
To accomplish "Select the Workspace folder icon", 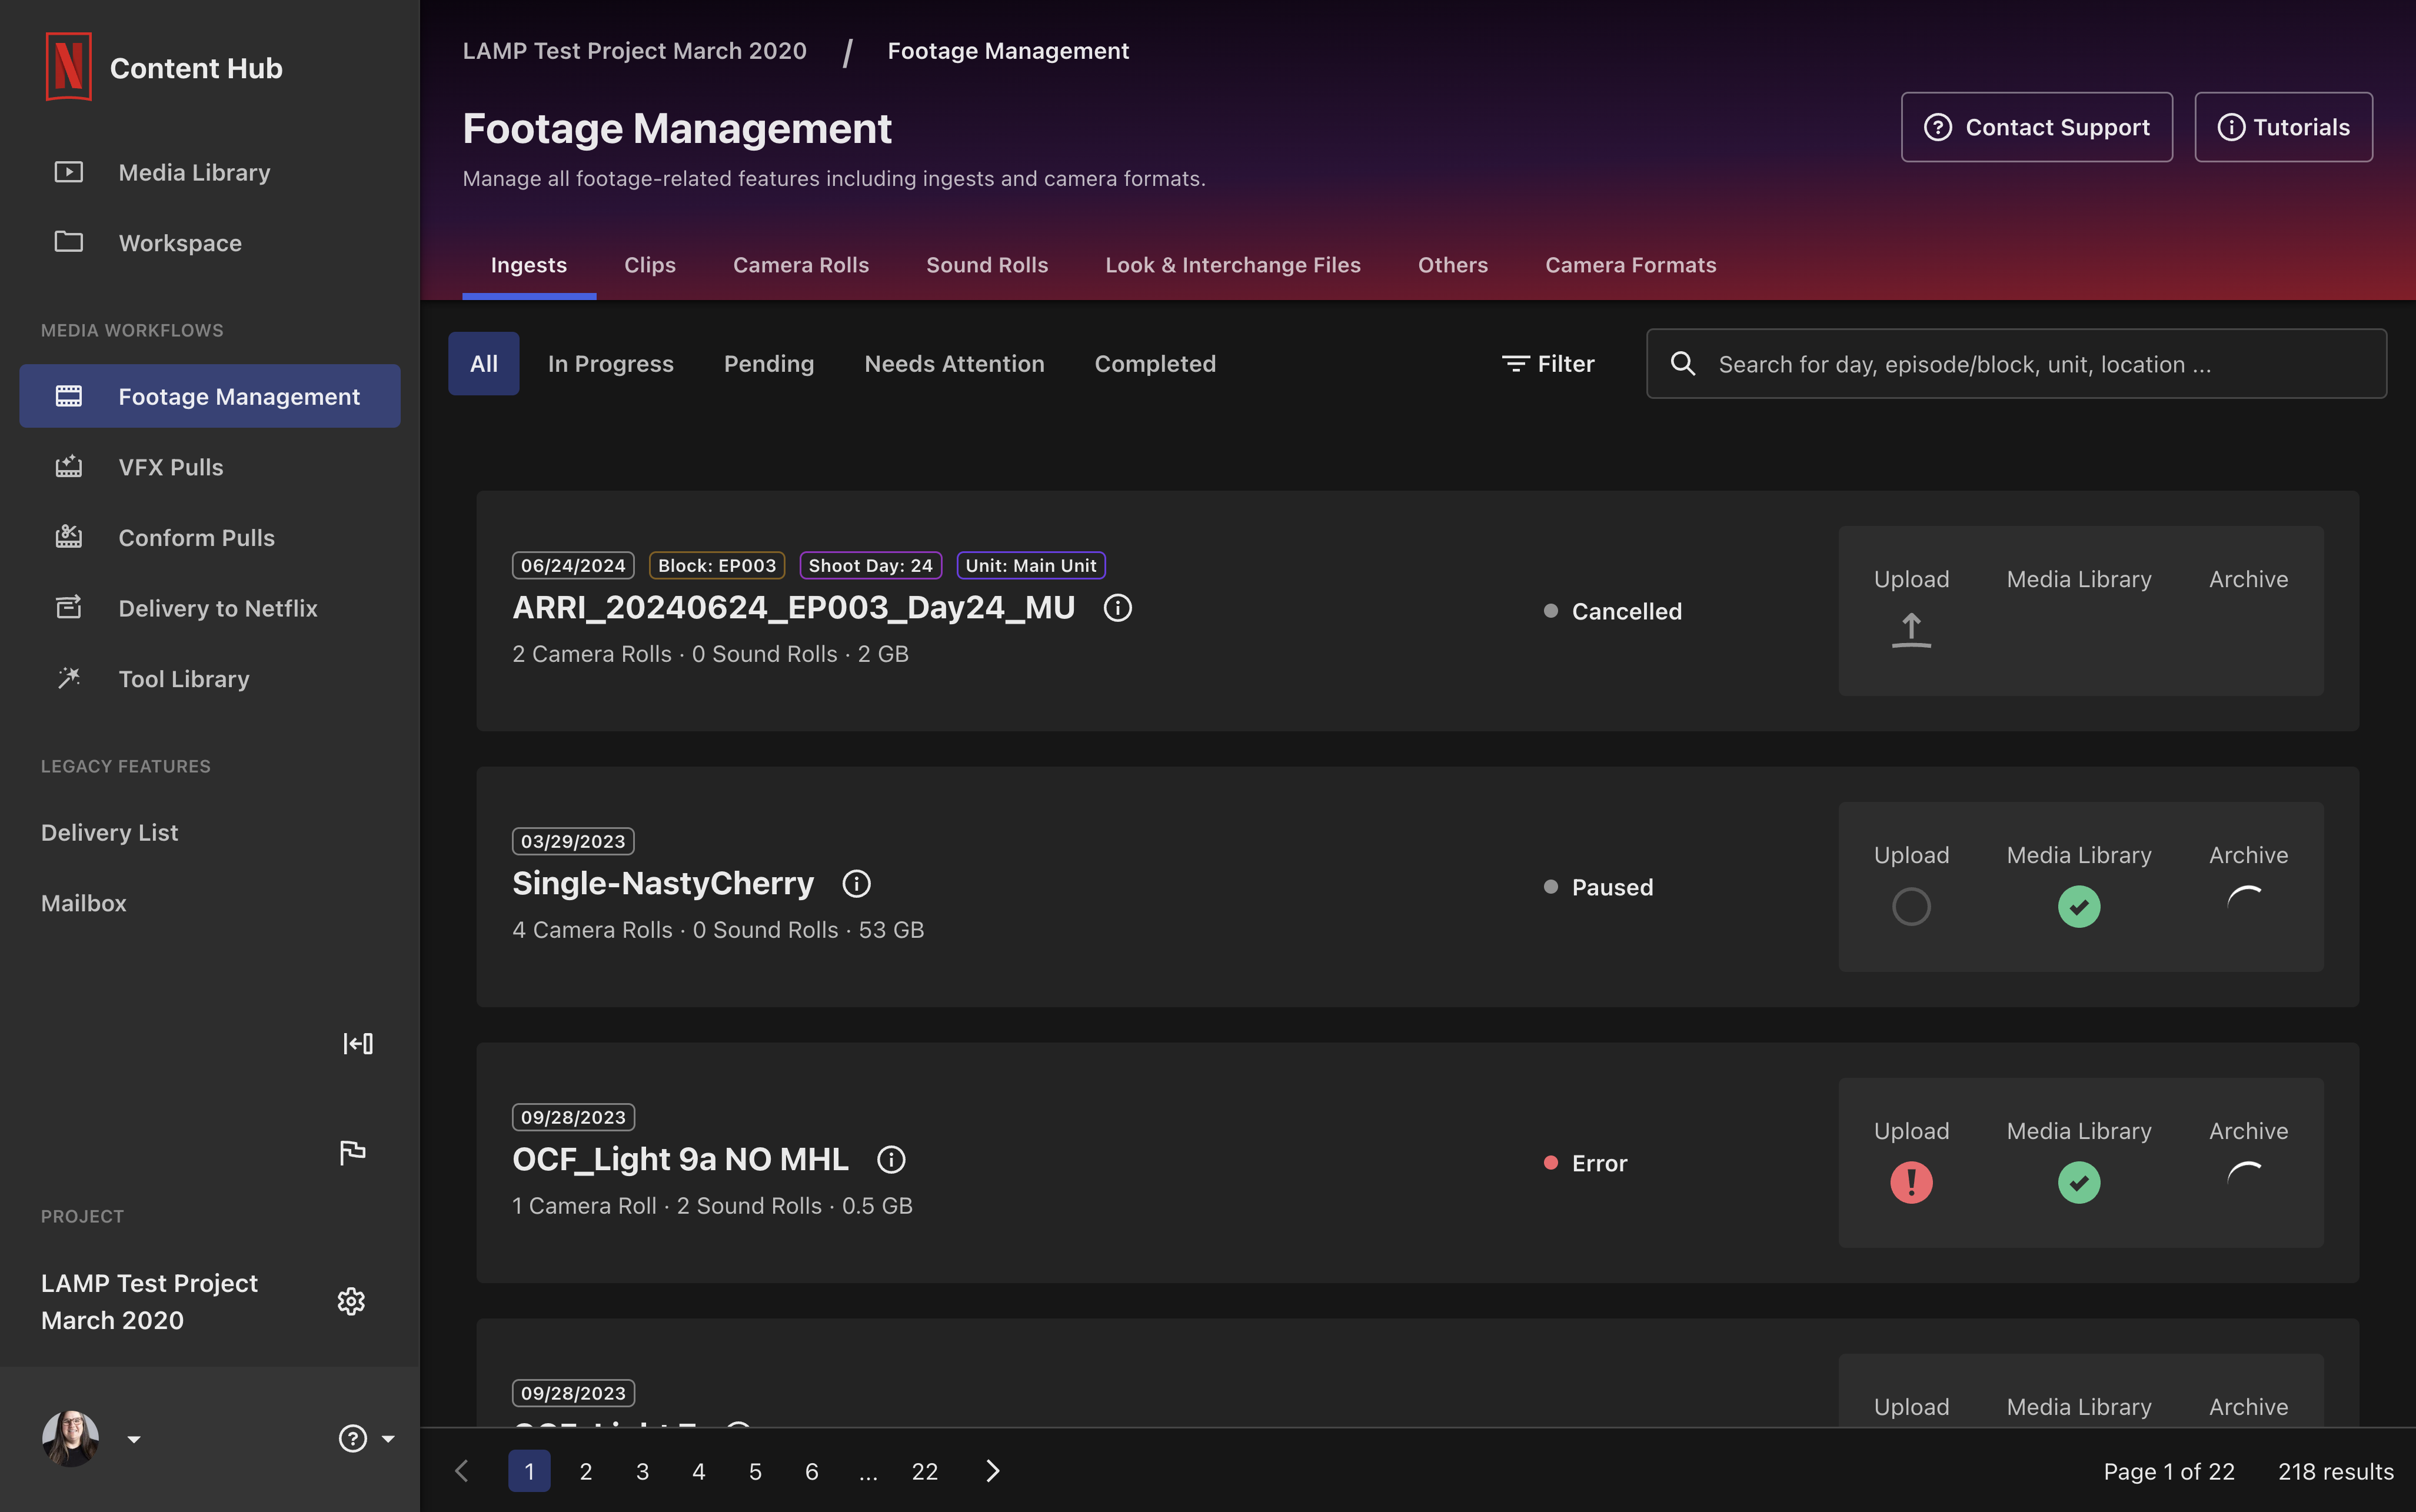I will 68,242.
